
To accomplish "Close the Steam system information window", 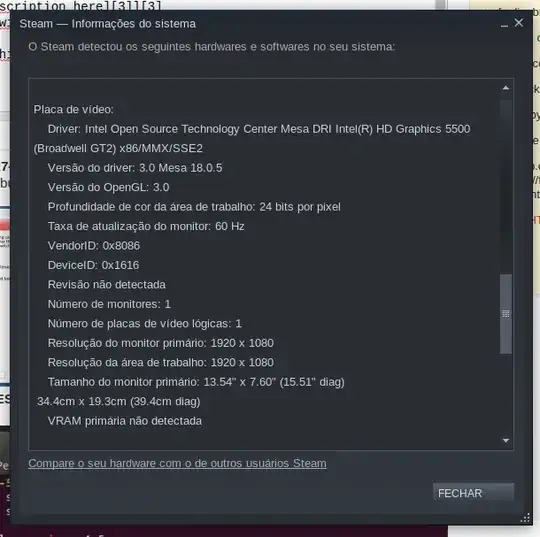I will point(519,23).
